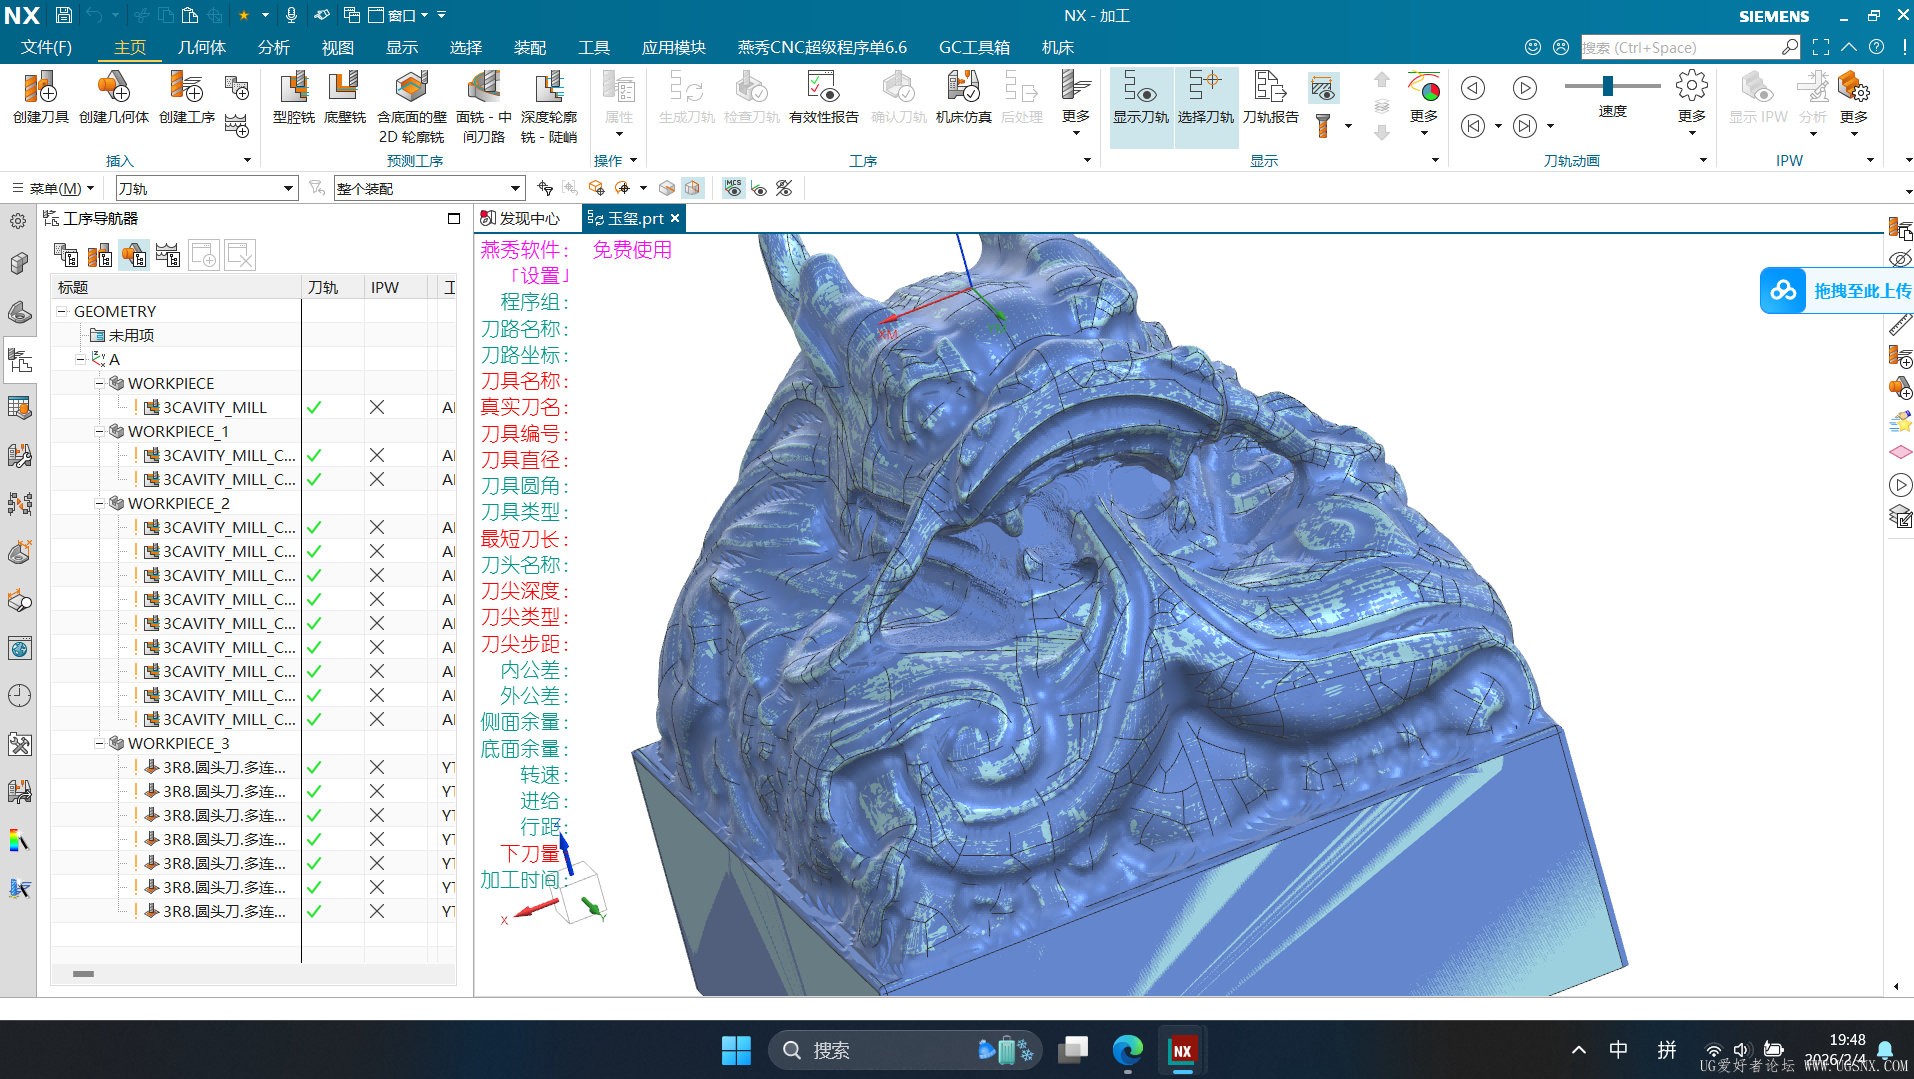Viewport: 1914px width, 1079px height.
Task: Toggle the Geometry View icon in navigator
Action: pos(134,256)
